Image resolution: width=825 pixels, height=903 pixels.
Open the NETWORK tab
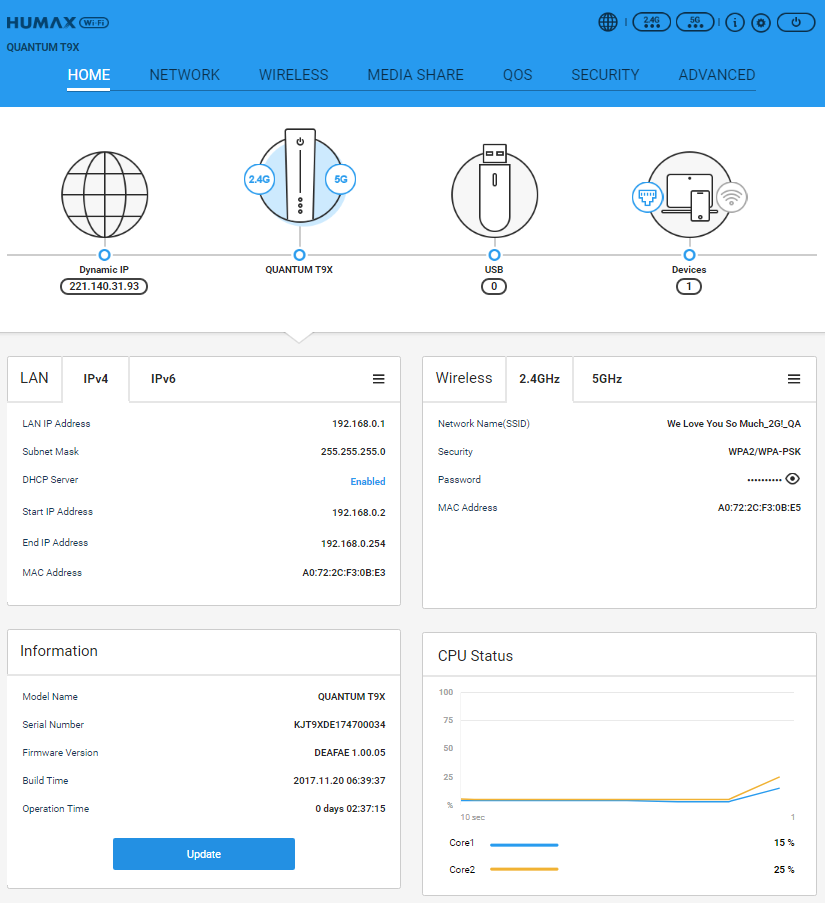184,75
